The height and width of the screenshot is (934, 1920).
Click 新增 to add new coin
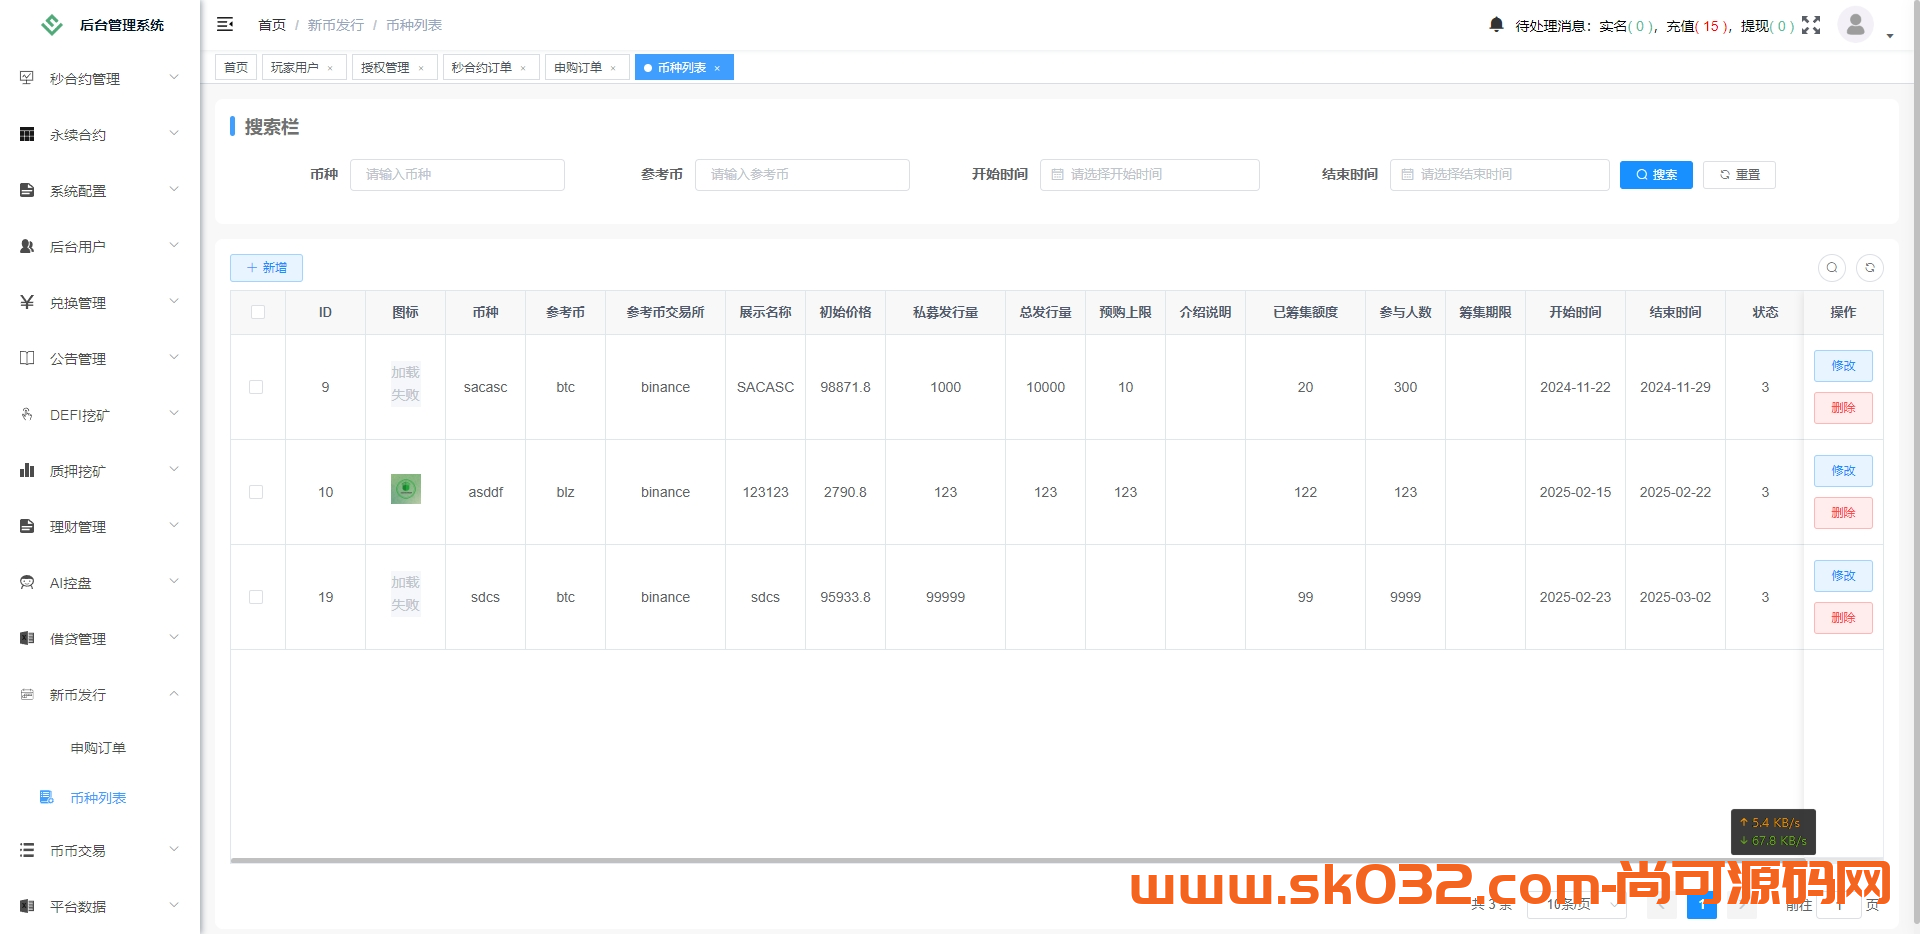click(x=266, y=268)
